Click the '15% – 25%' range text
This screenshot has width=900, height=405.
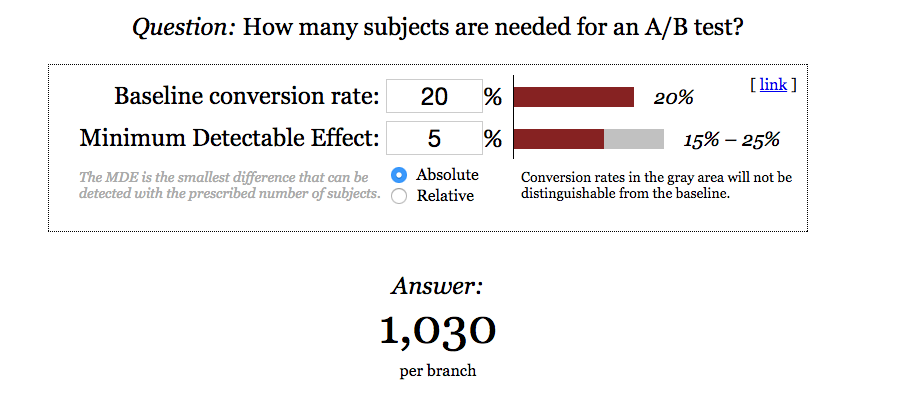[x=730, y=140]
